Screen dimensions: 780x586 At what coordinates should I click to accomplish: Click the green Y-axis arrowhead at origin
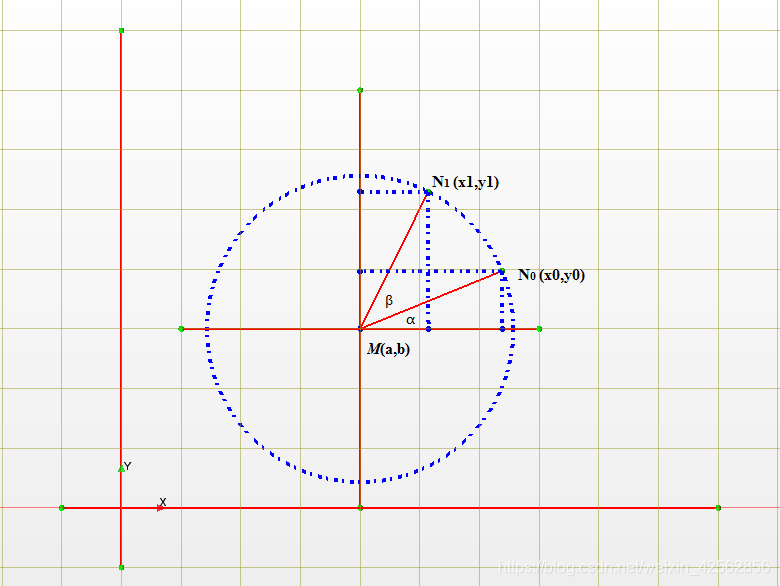click(121, 469)
